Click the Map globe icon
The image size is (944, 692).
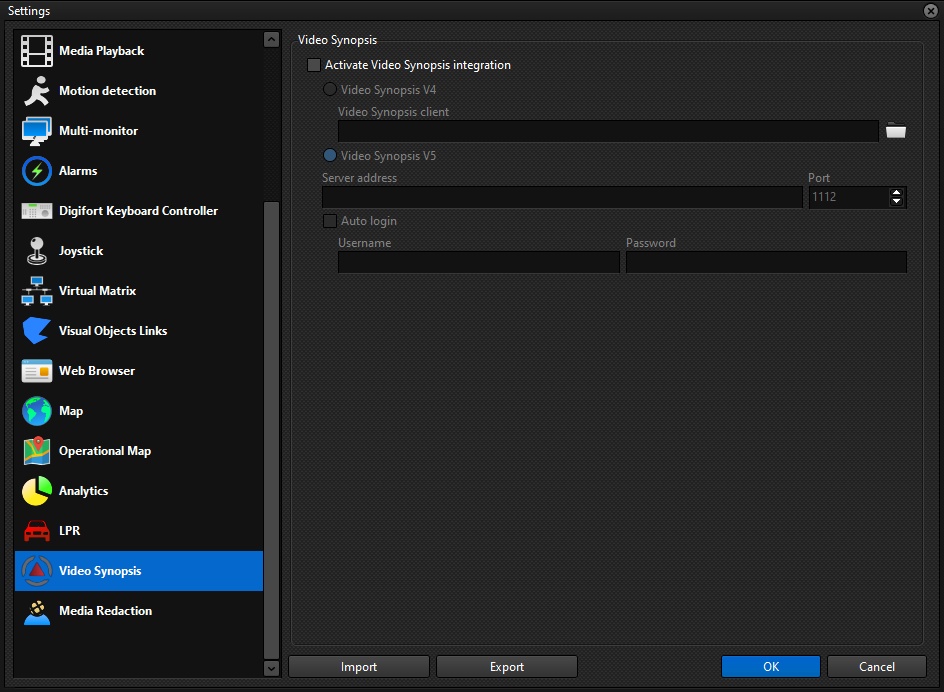coord(37,411)
